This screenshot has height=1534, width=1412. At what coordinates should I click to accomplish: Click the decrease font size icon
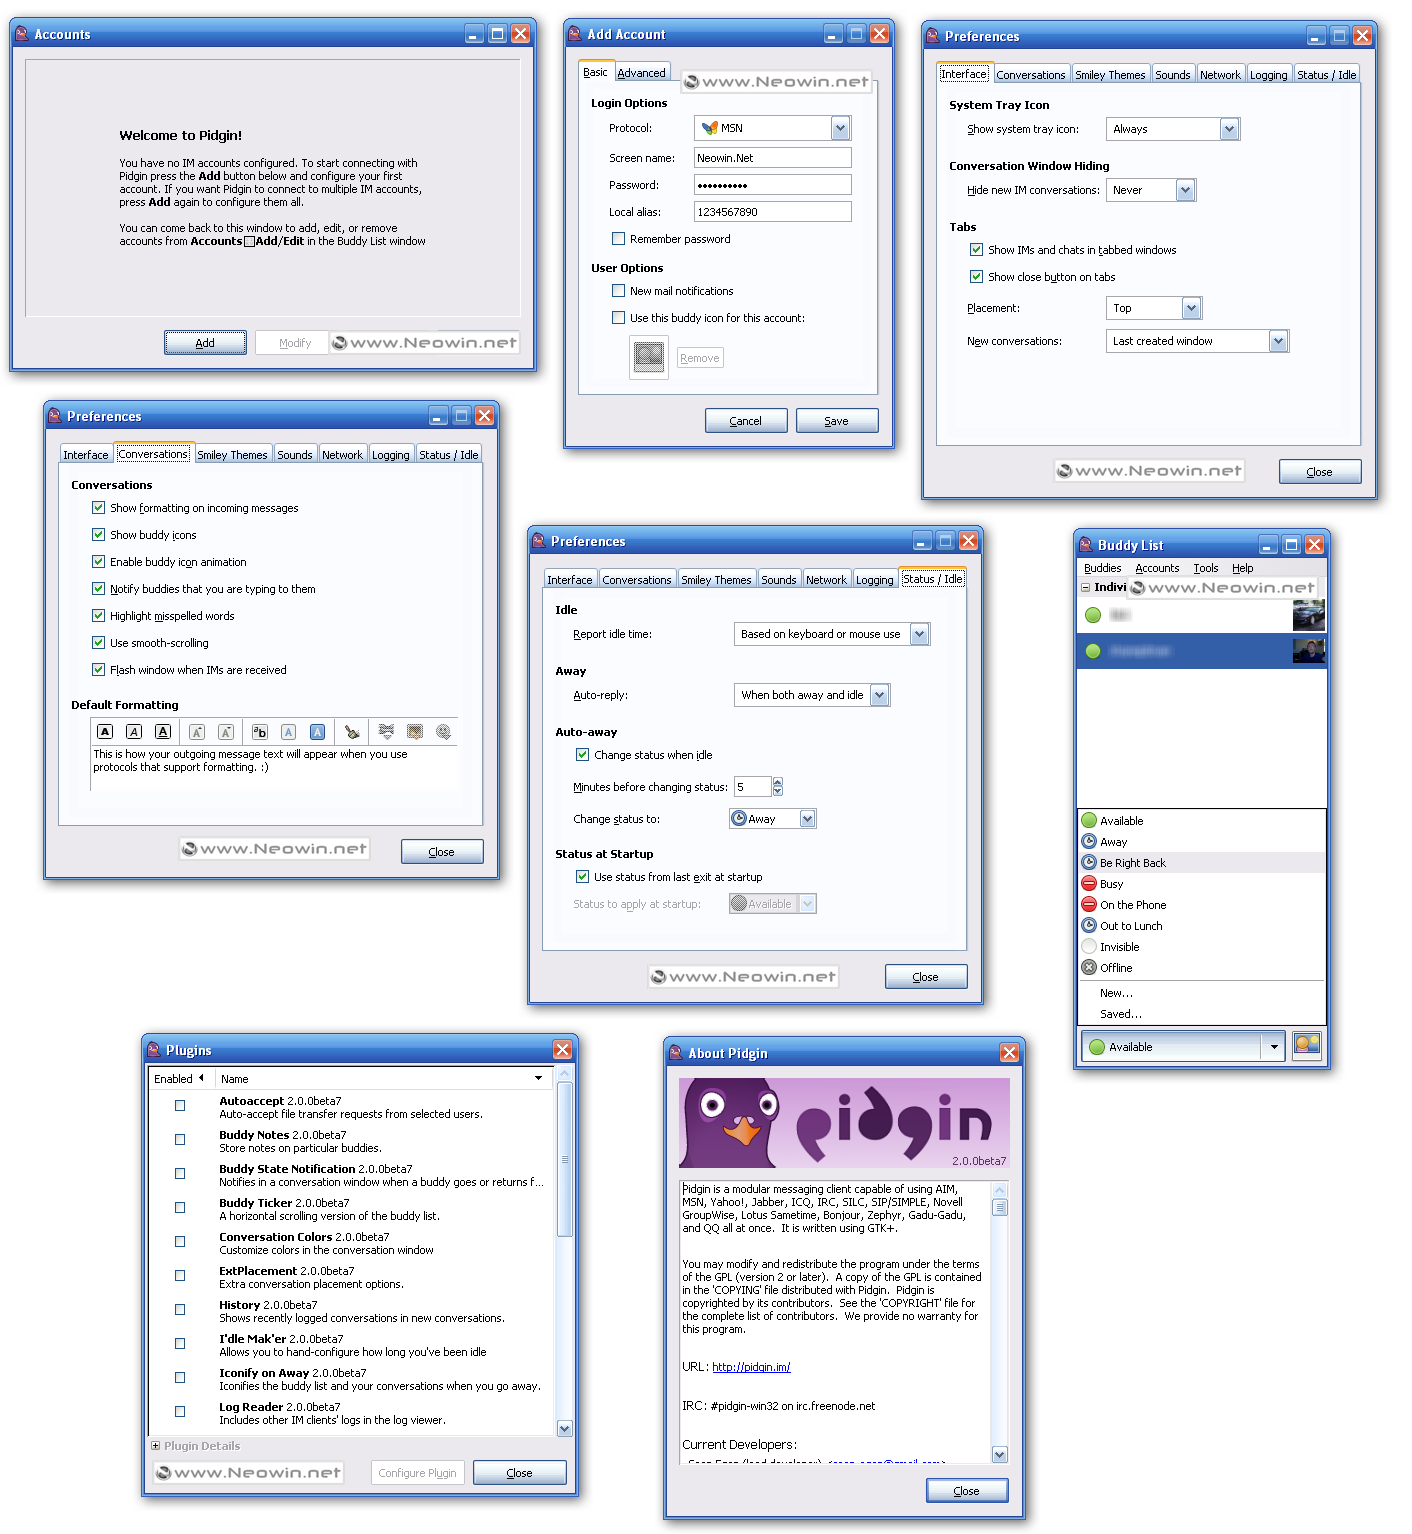pyautogui.click(x=226, y=732)
